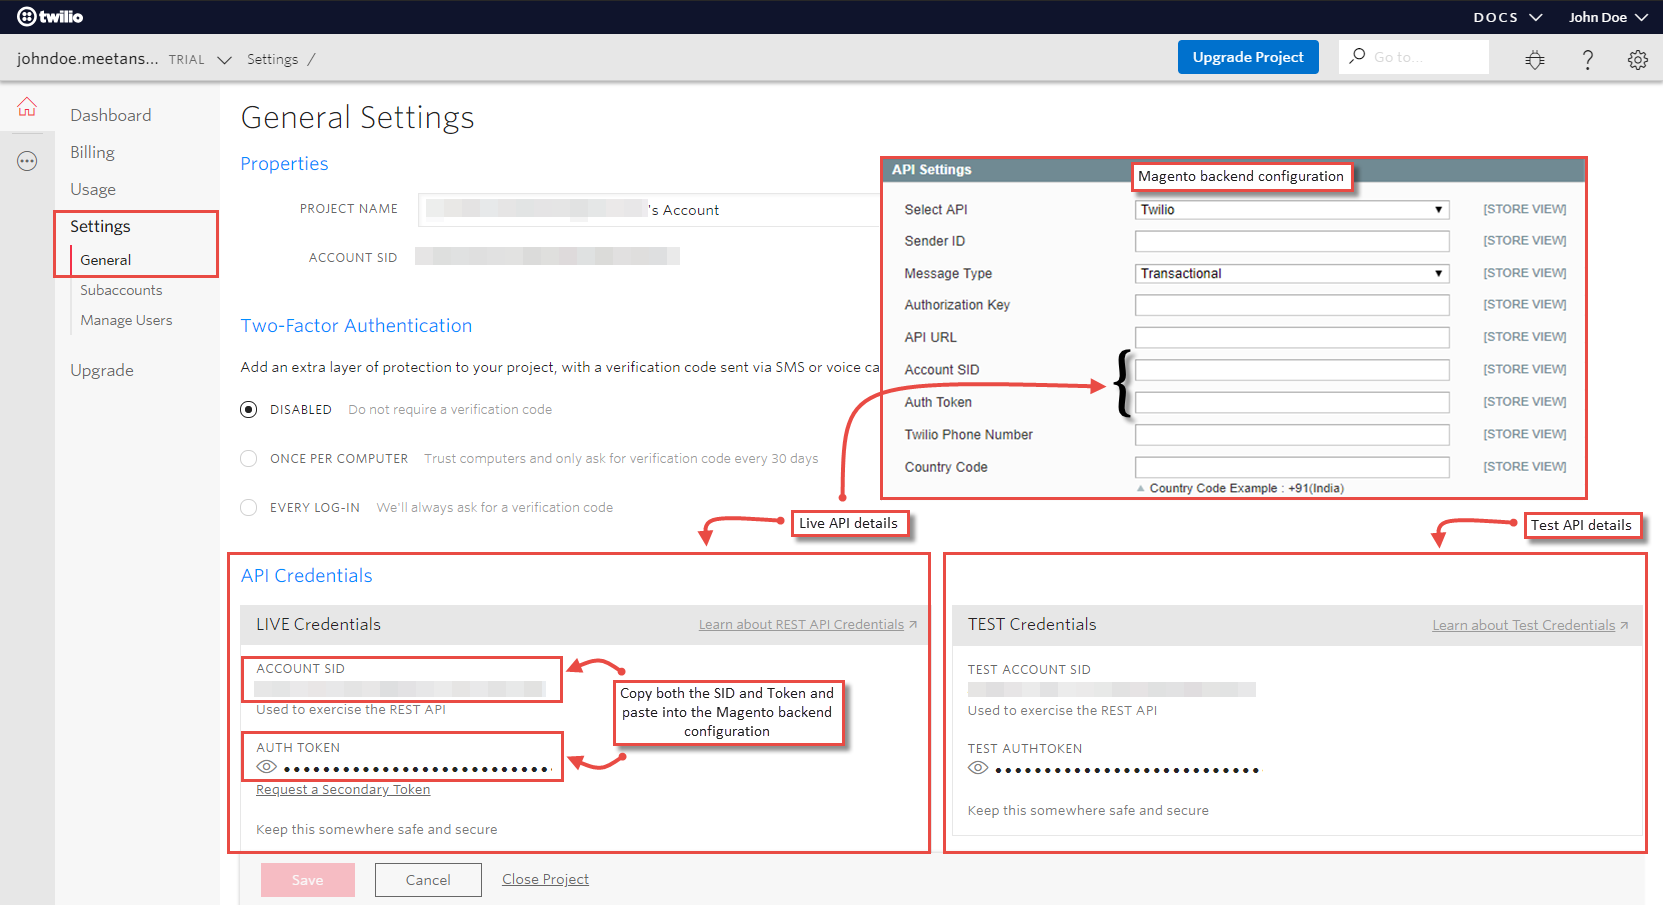Open Settings in the sidebar
1663x905 pixels.
point(100,226)
